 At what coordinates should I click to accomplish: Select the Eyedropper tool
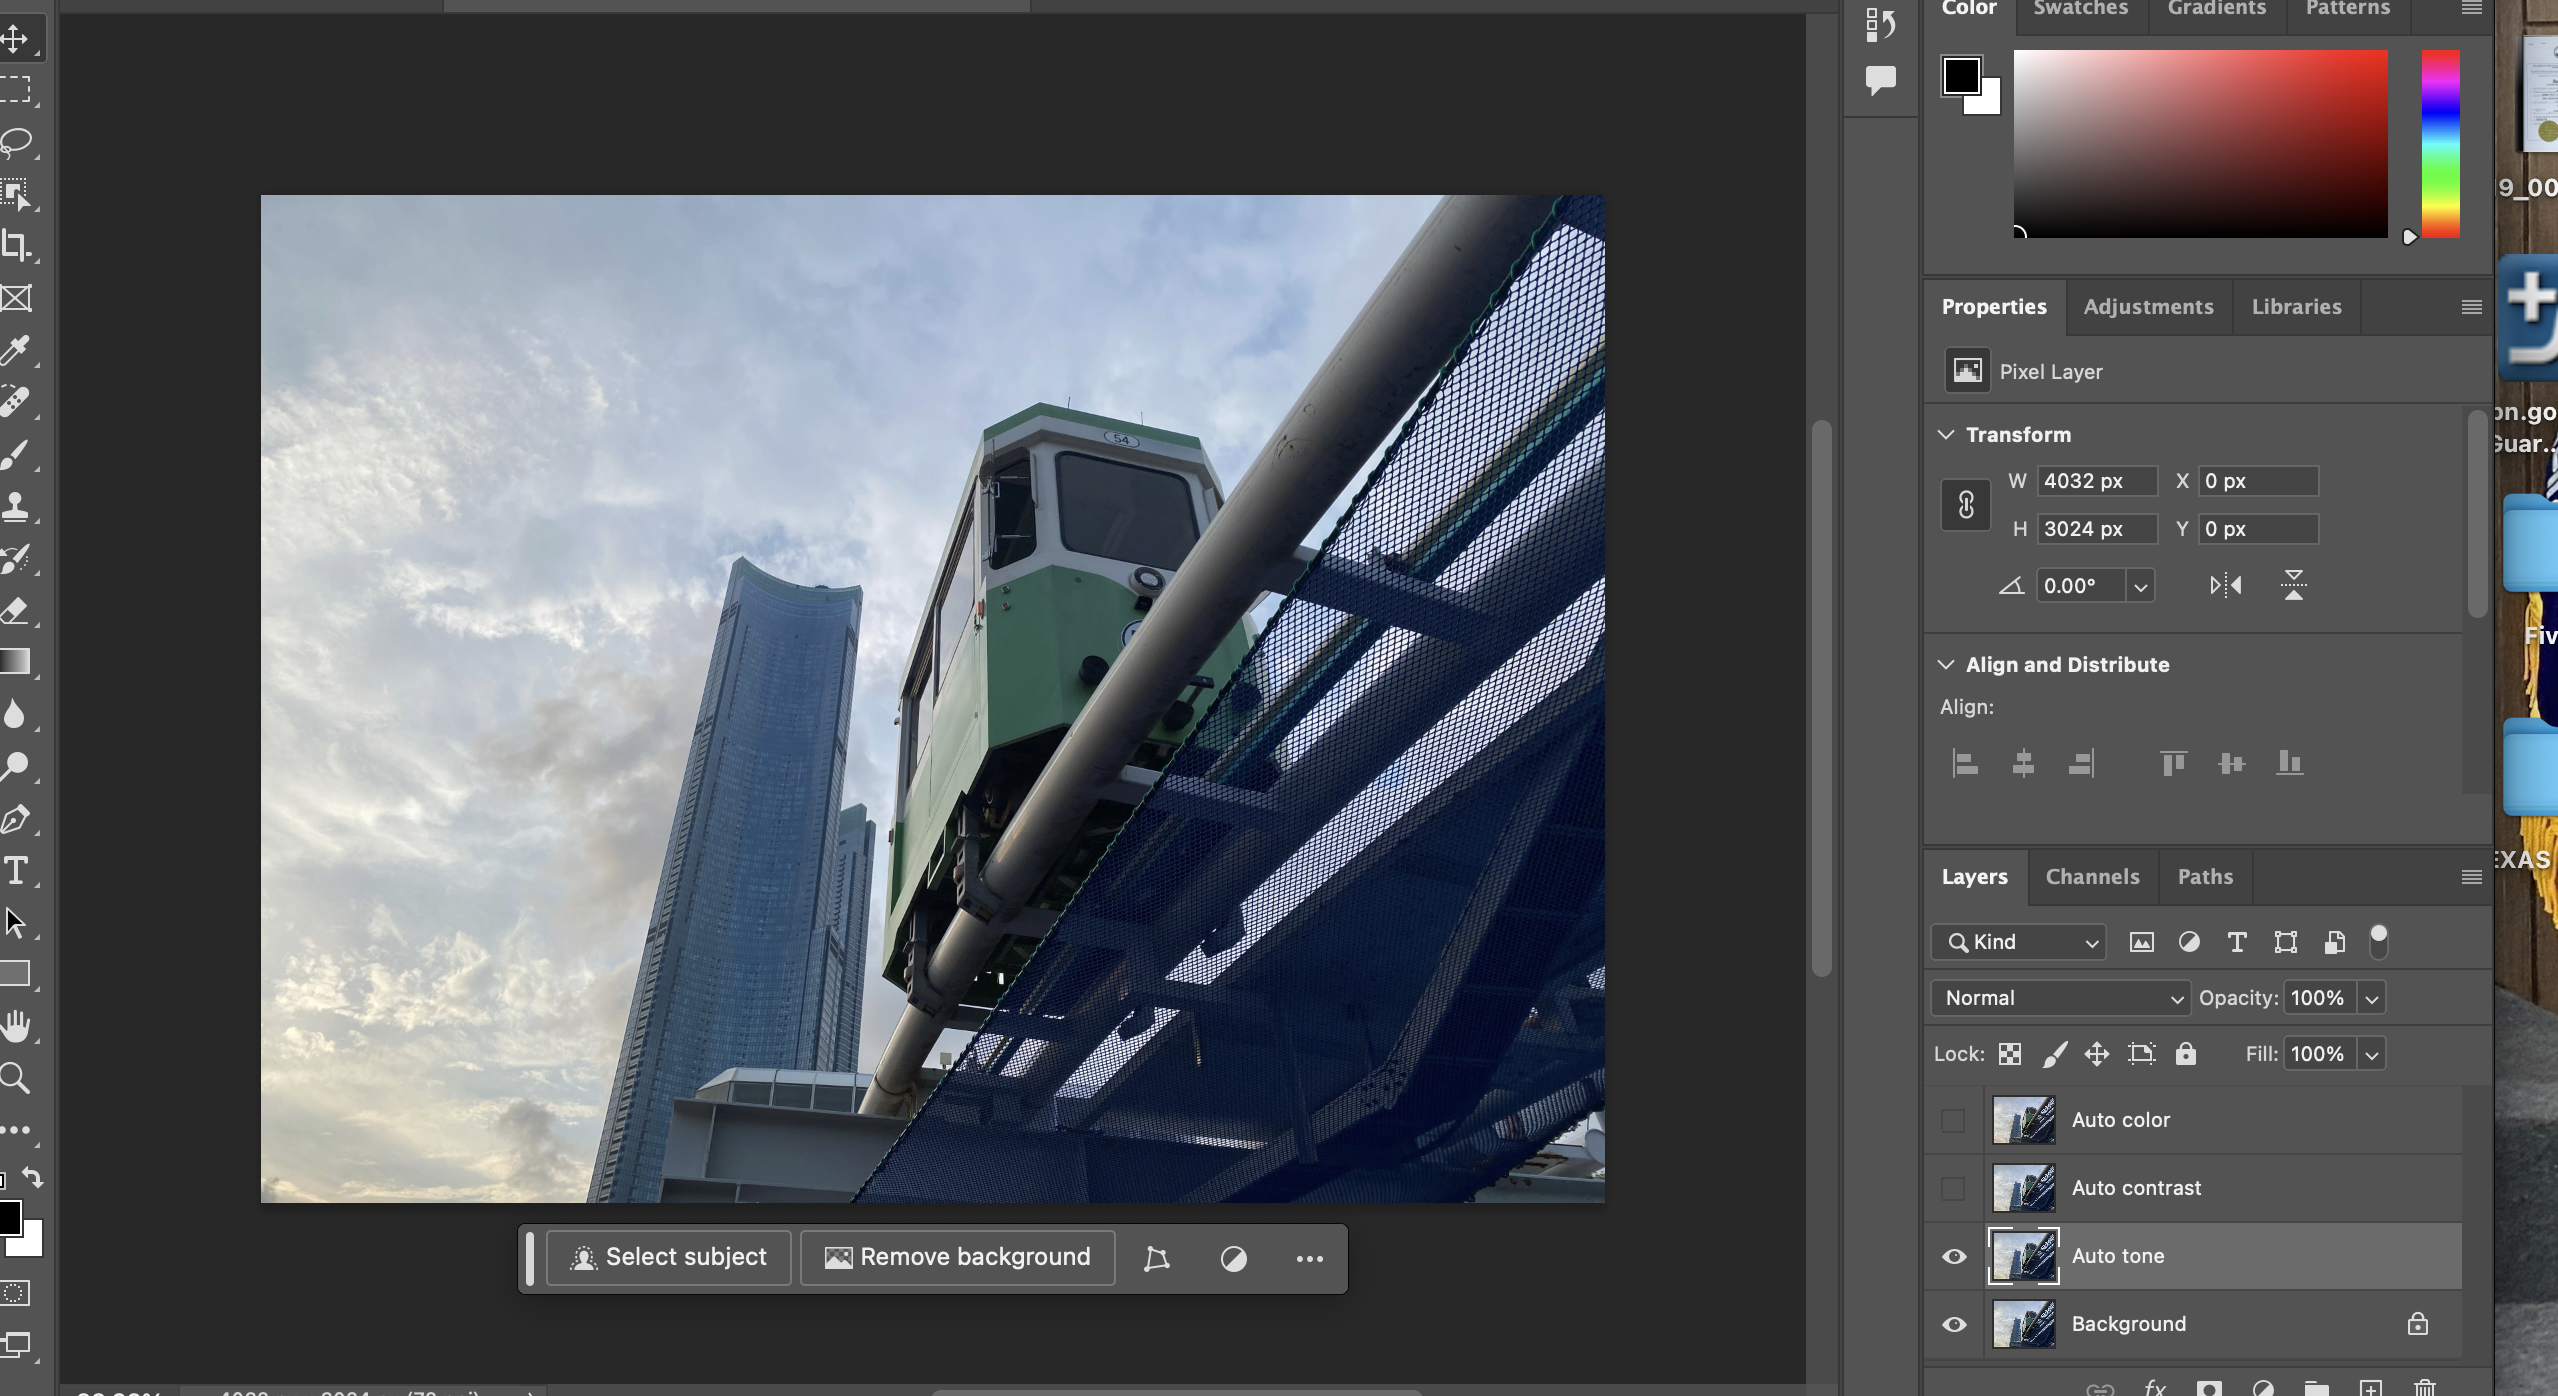pyautogui.click(x=16, y=350)
